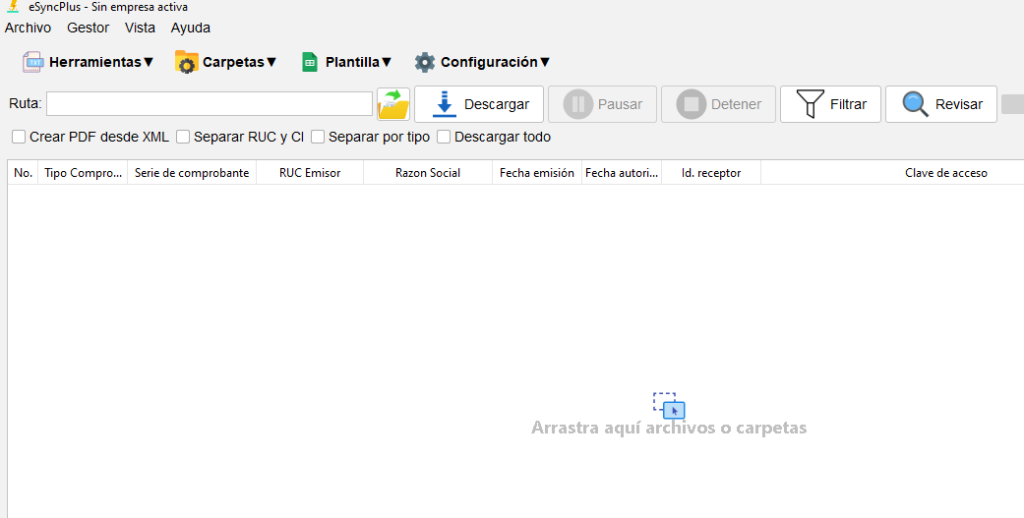Expand the Herramientas dropdown arrow
Viewport: 1024px width, 518px height.
(149, 62)
